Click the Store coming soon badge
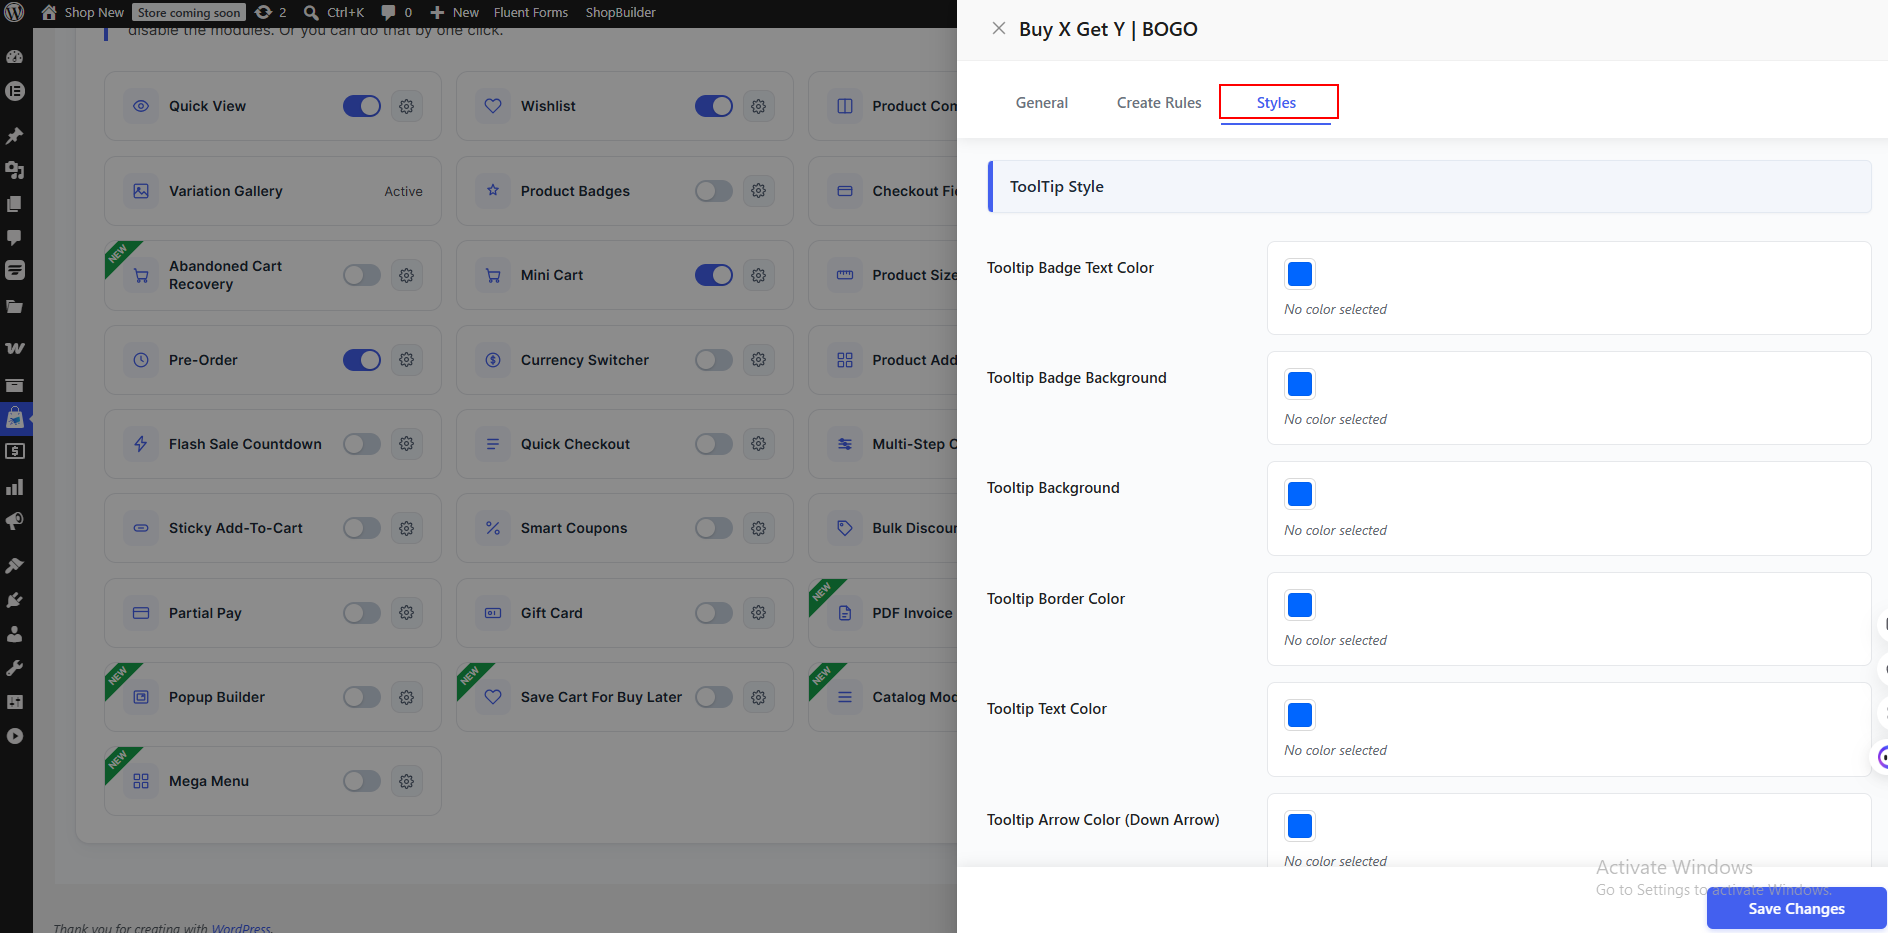Viewport: 1888px width, 933px height. [x=189, y=13]
